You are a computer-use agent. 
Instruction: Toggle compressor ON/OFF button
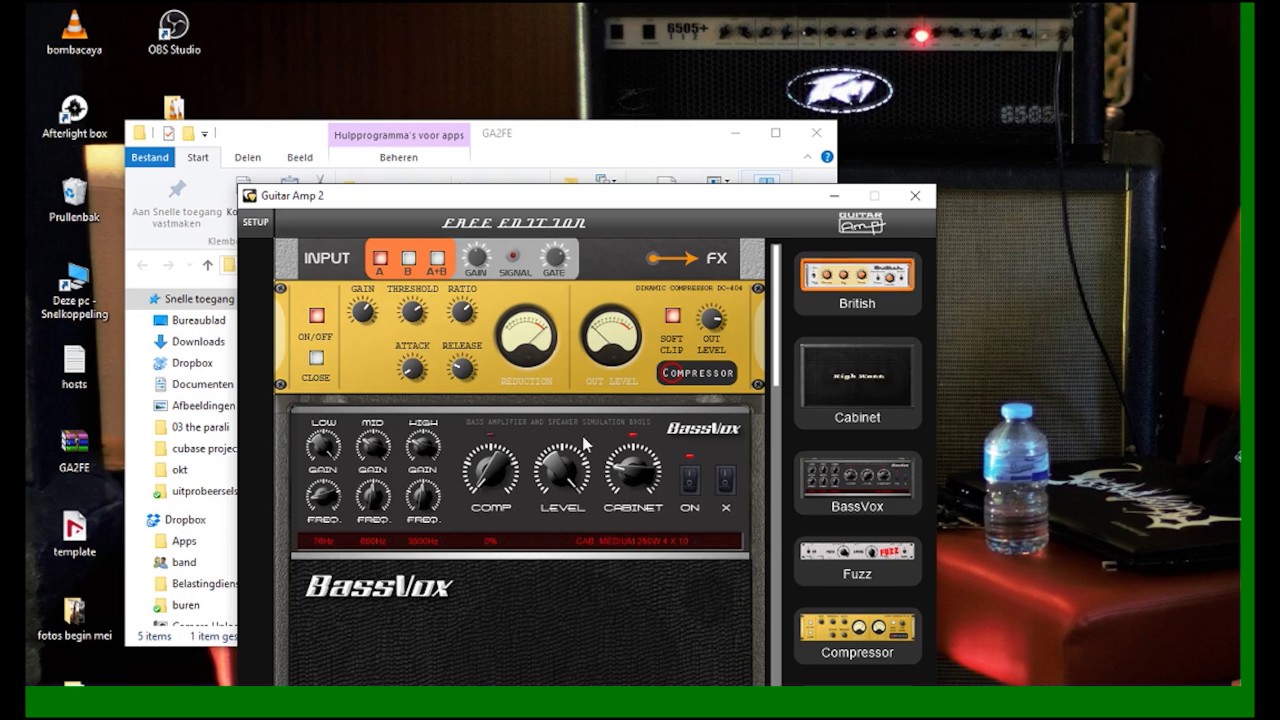(317, 316)
